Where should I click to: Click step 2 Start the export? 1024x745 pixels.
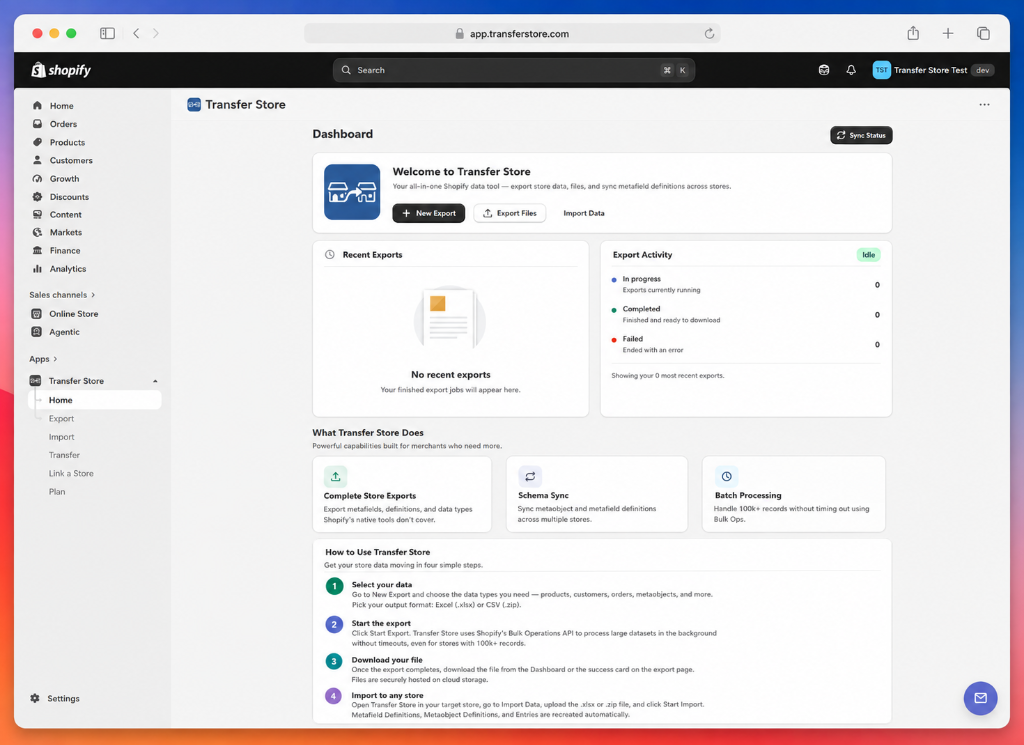click(381, 623)
